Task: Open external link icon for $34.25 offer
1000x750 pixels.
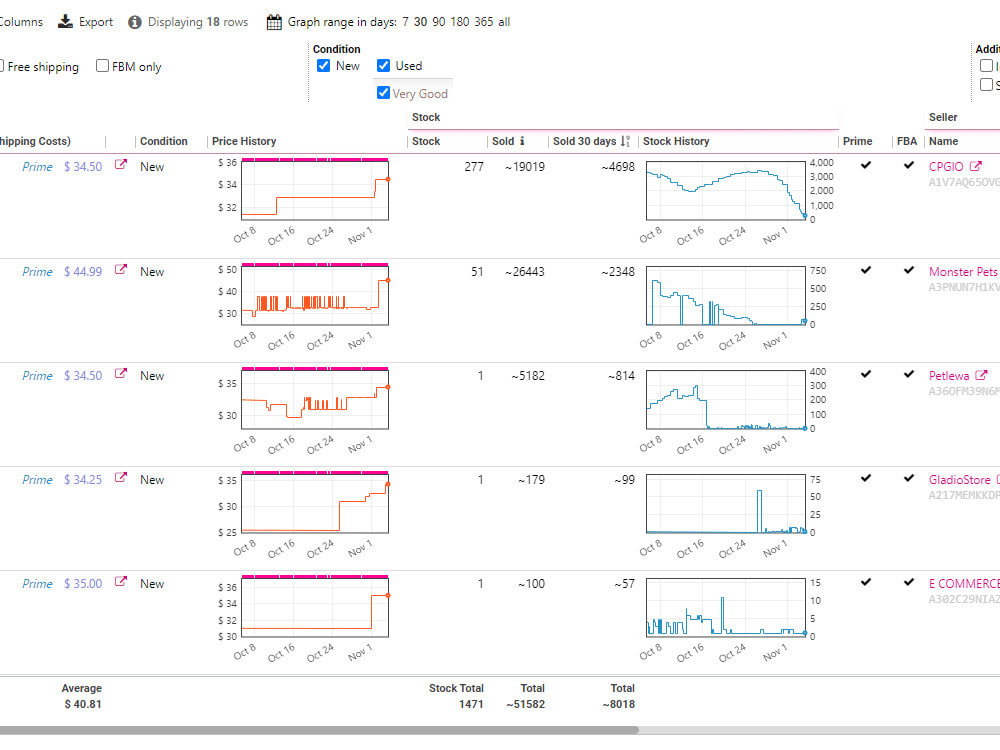Action: 121,477
